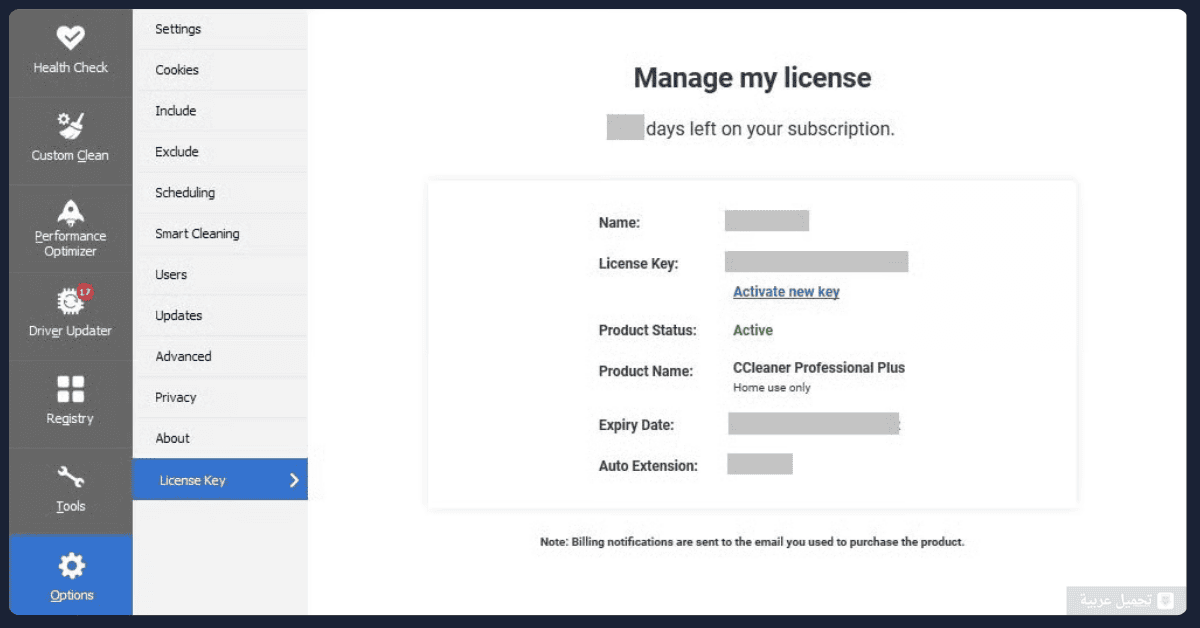
Task: Click the Activate new key link
Action: [x=786, y=292]
